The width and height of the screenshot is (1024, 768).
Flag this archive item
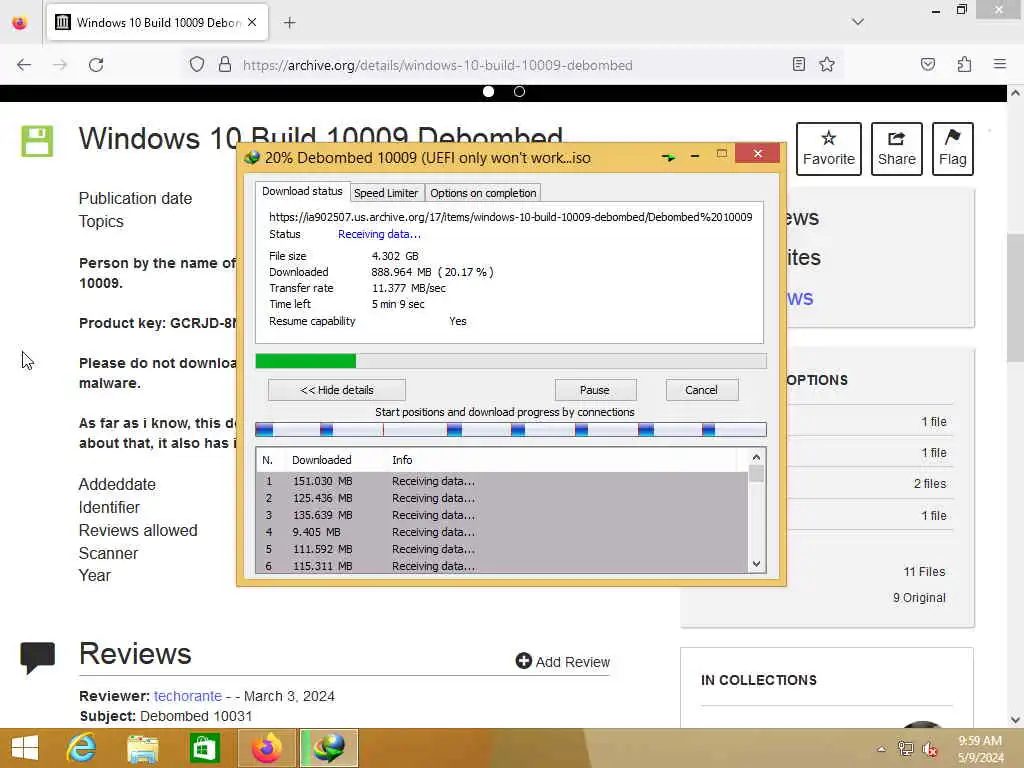click(953, 149)
